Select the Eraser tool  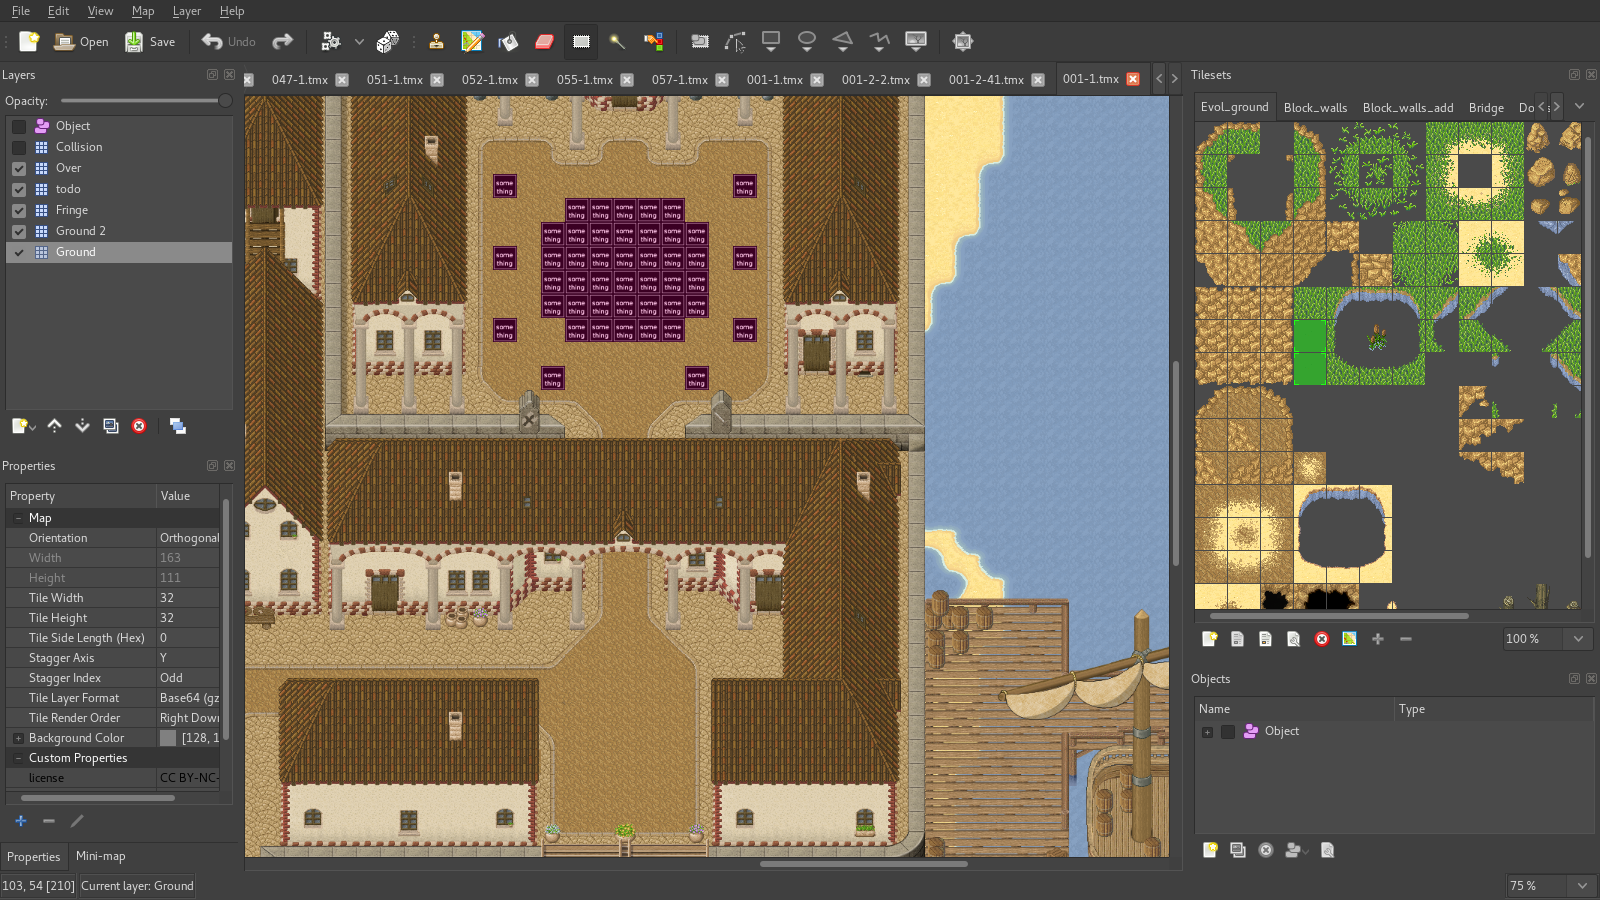coord(544,41)
